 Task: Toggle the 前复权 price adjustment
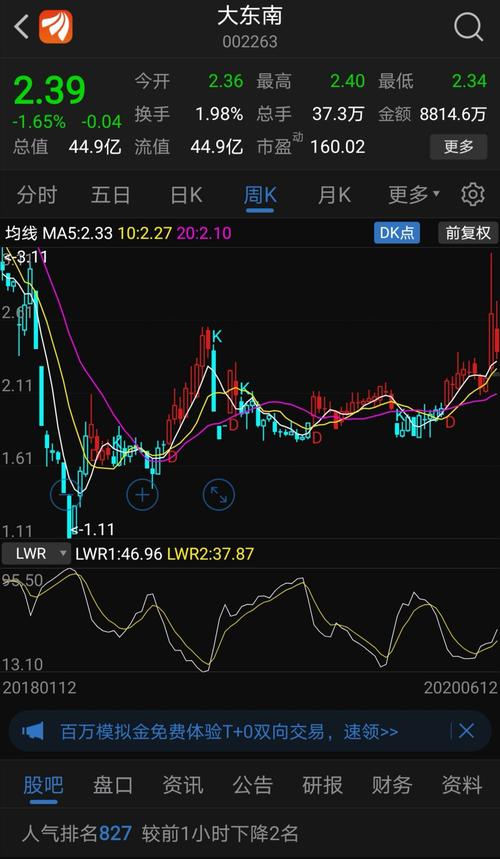click(468, 233)
